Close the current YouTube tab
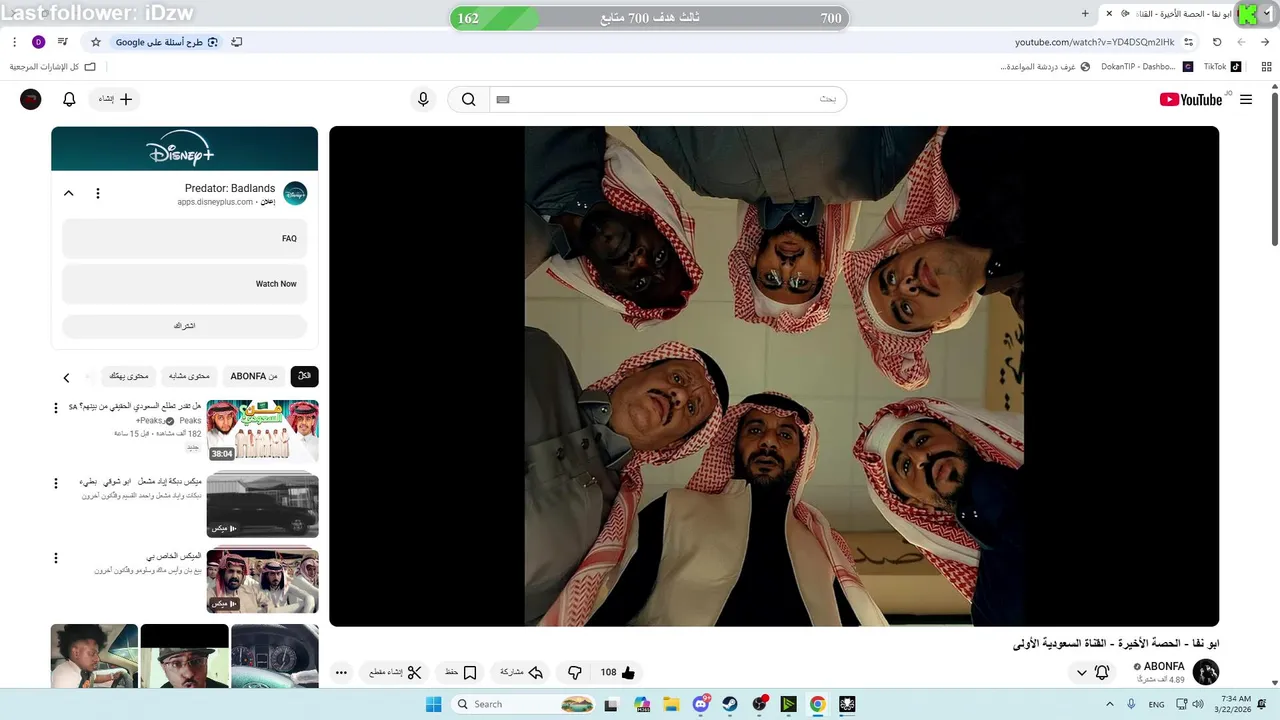The width and height of the screenshot is (1280, 720). tap(1109, 14)
